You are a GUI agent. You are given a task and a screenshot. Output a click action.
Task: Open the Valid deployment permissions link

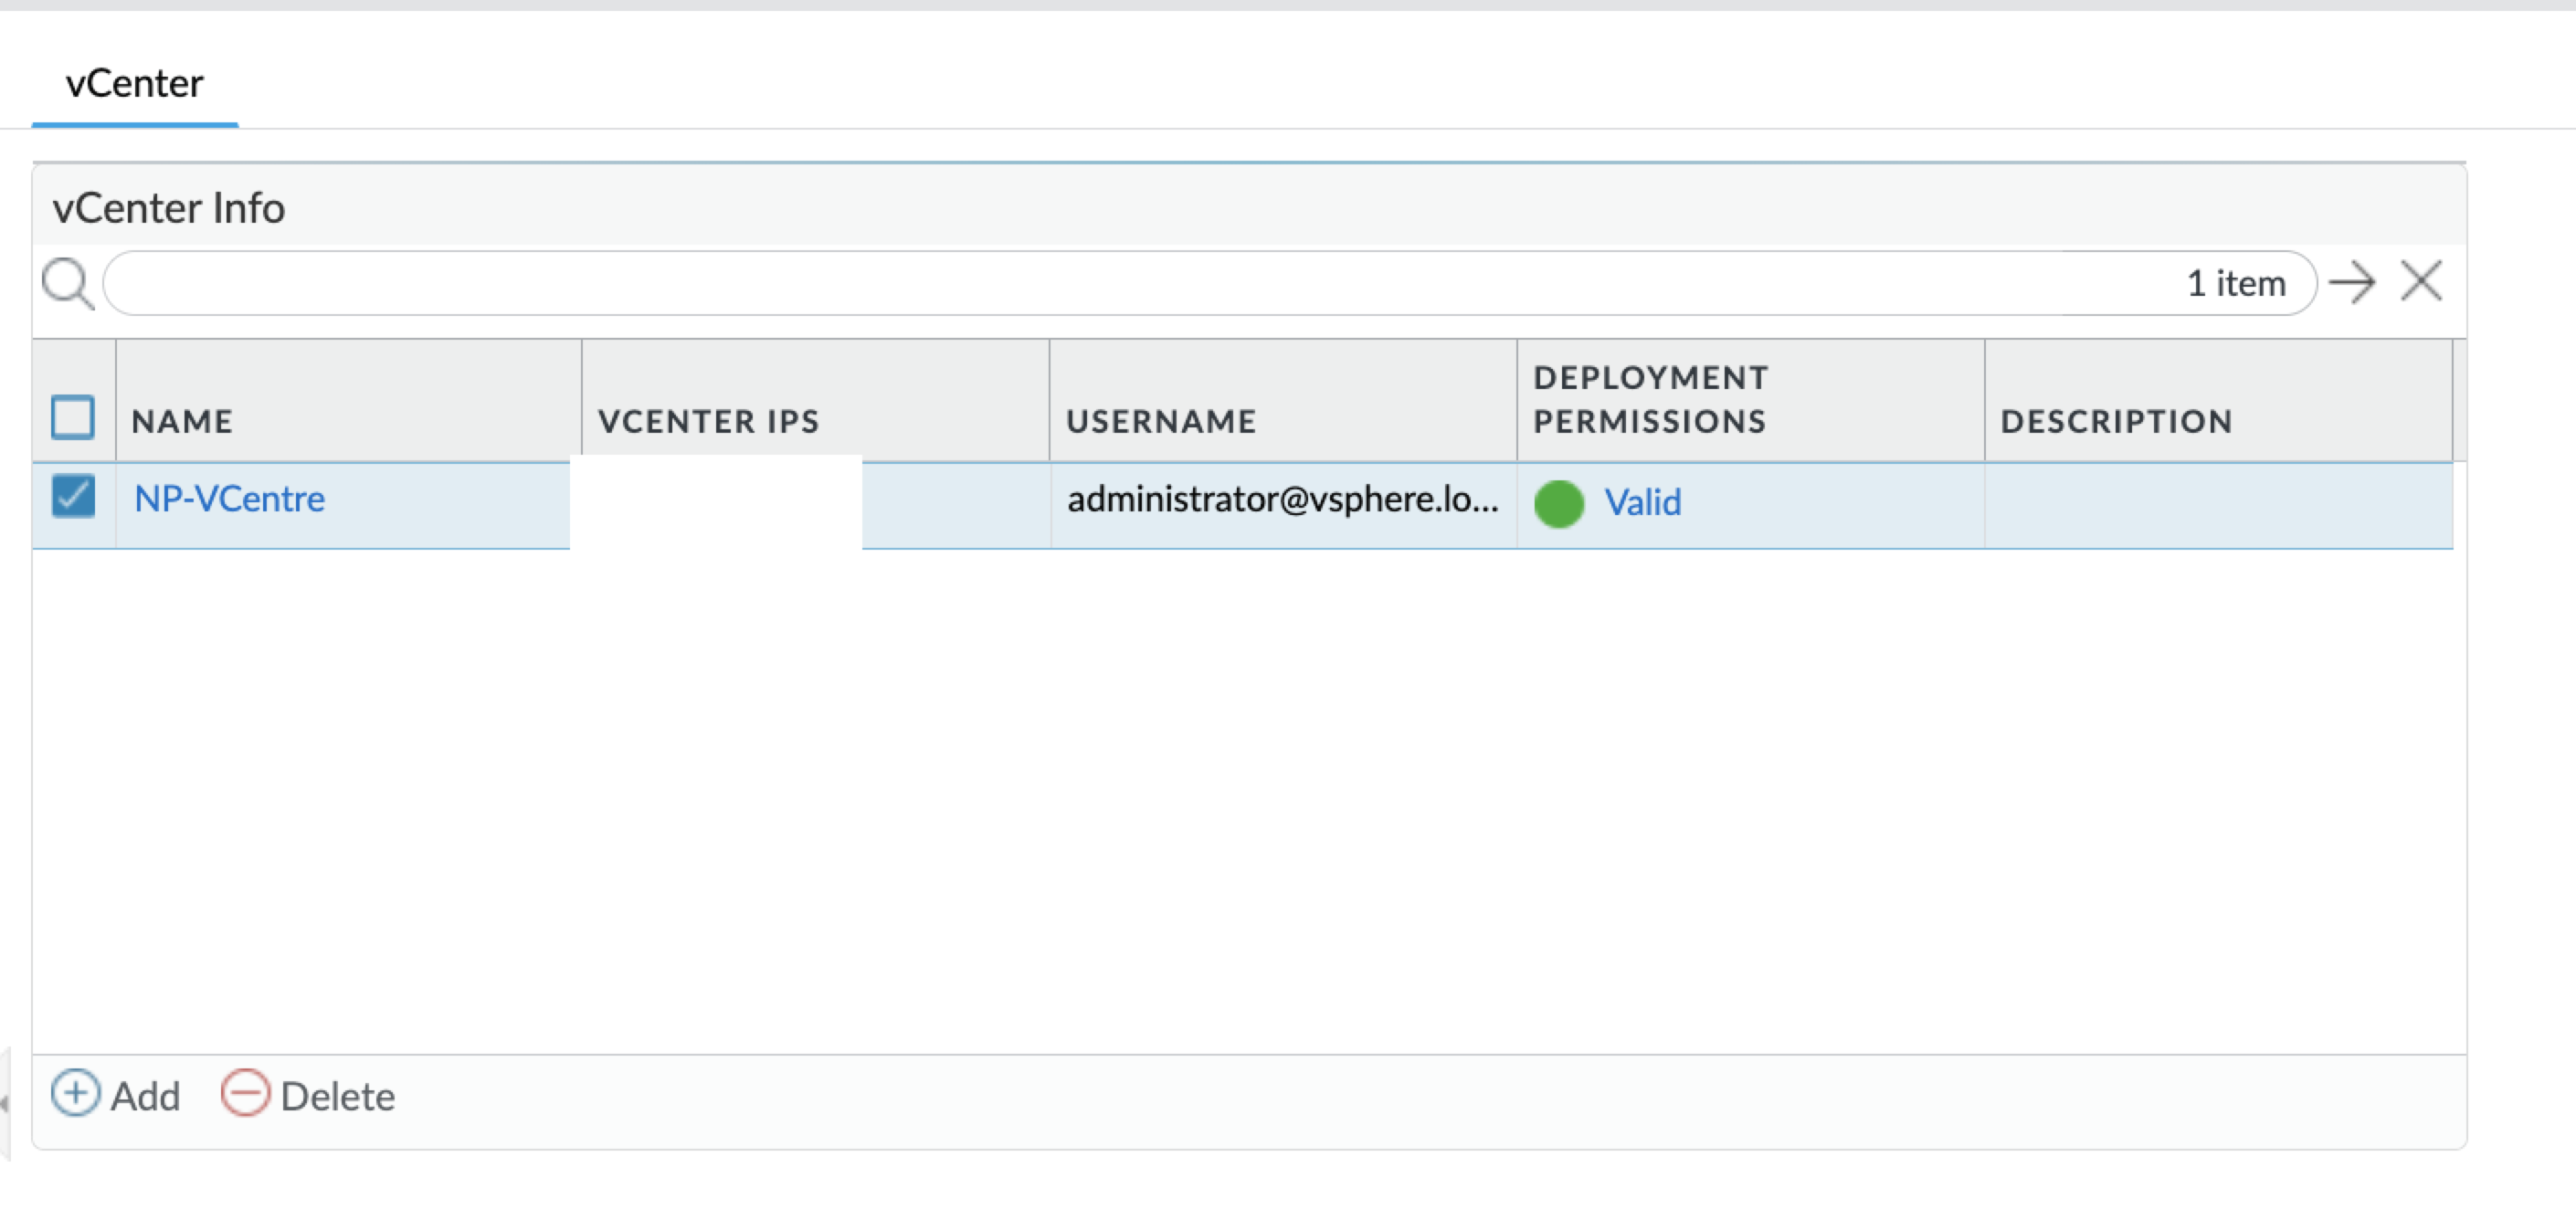click(1642, 503)
